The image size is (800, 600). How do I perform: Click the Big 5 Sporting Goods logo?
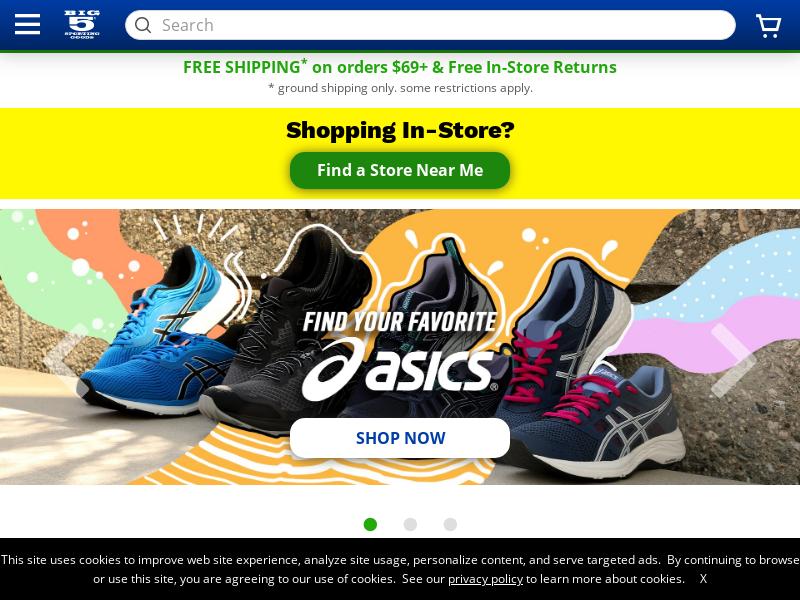coord(82,24)
